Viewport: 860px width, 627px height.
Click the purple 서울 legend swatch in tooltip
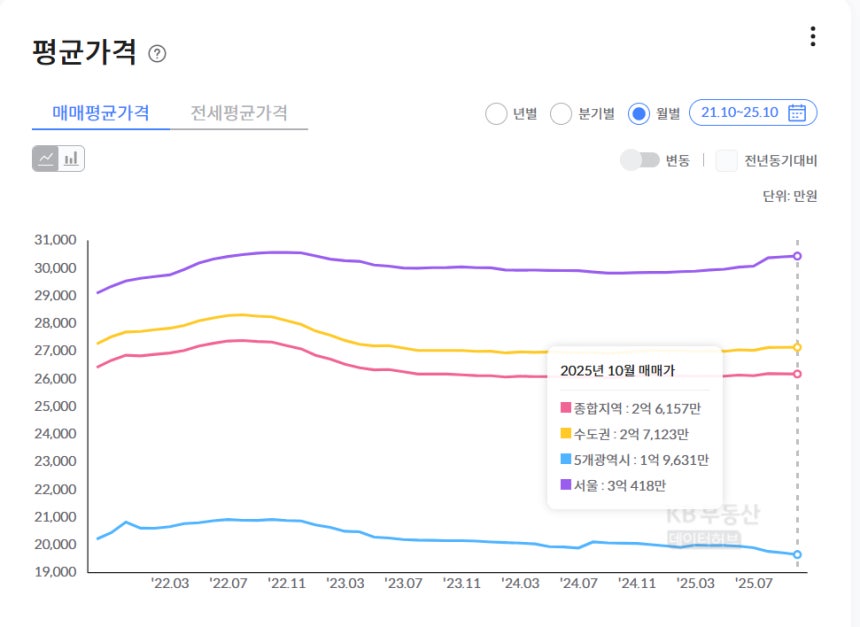565,485
